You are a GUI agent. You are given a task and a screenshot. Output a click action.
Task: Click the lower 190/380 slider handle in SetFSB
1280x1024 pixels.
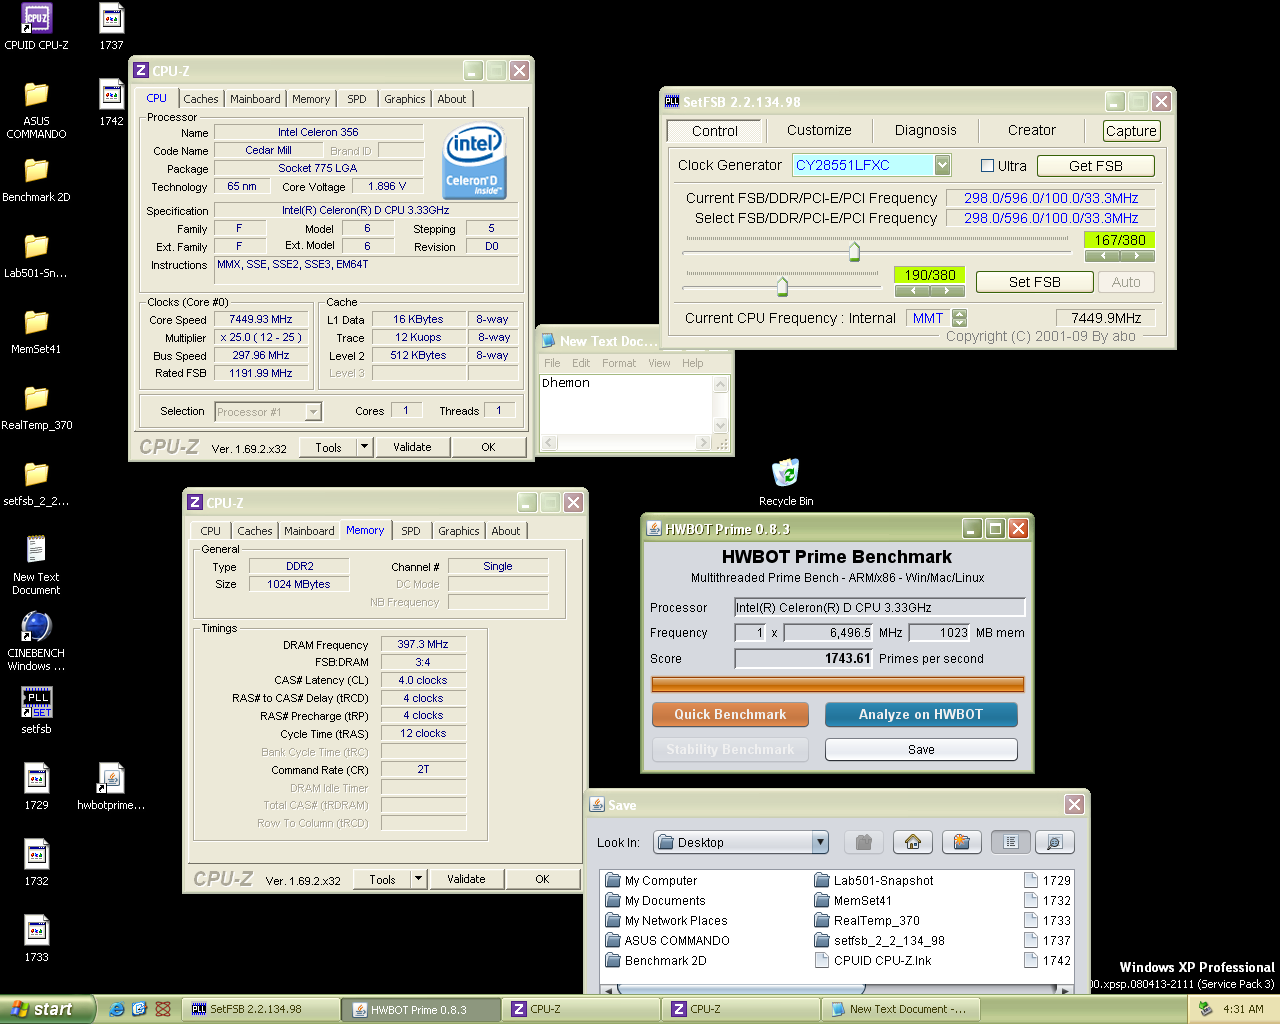(782, 286)
